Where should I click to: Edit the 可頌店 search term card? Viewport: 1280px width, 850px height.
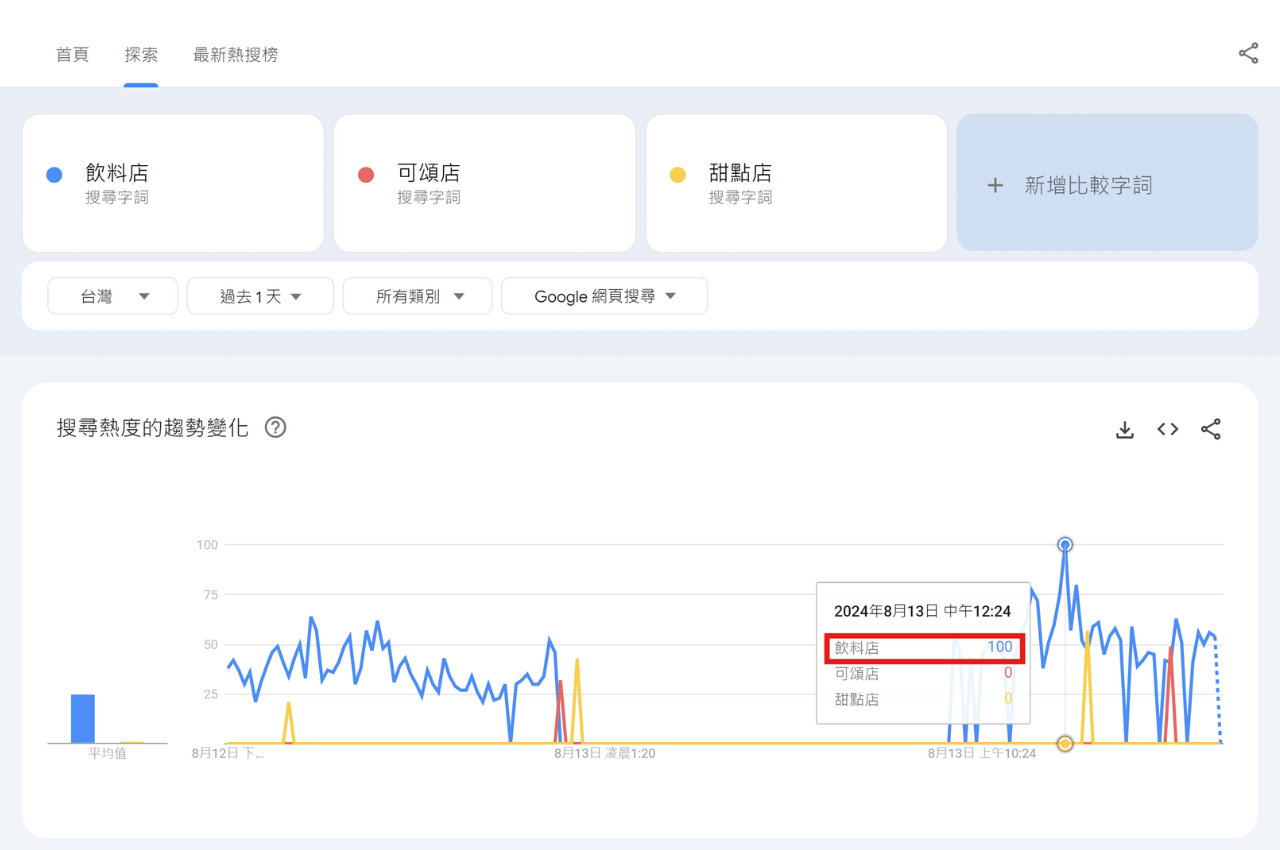point(485,183)
